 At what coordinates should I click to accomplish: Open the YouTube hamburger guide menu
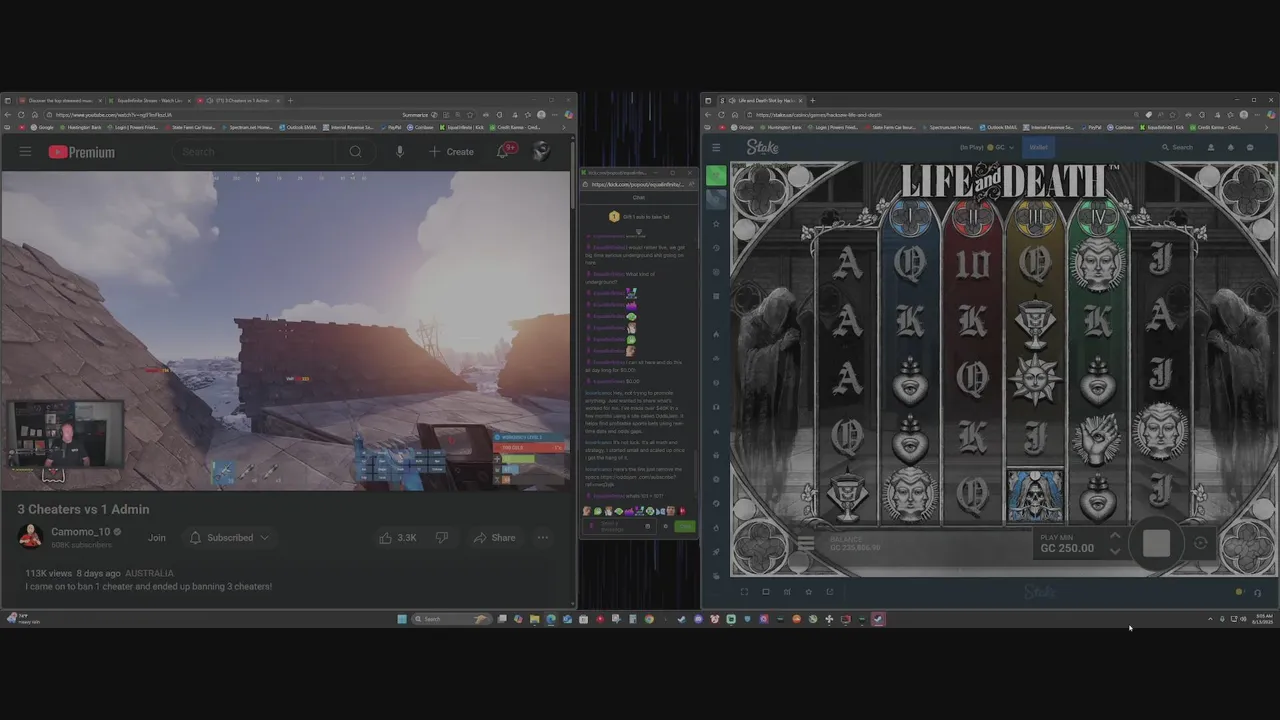click(x=25, y=152)
